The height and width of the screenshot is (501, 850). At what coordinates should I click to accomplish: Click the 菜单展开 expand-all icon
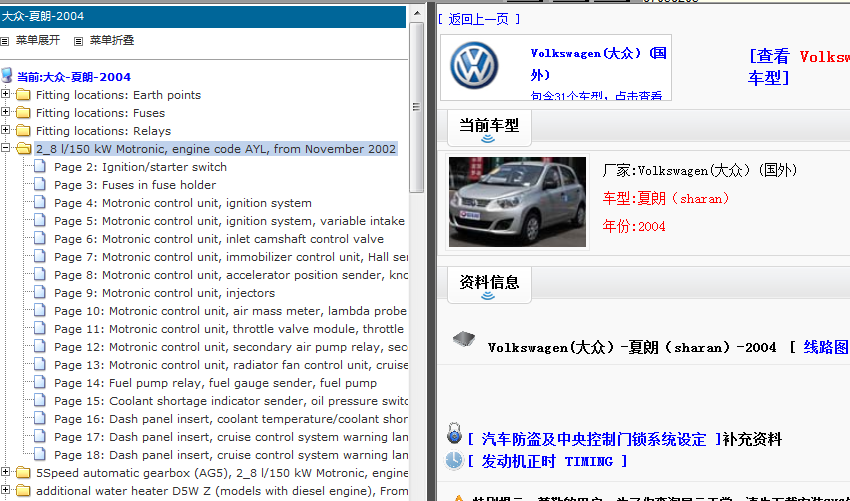tap(5, 41)
